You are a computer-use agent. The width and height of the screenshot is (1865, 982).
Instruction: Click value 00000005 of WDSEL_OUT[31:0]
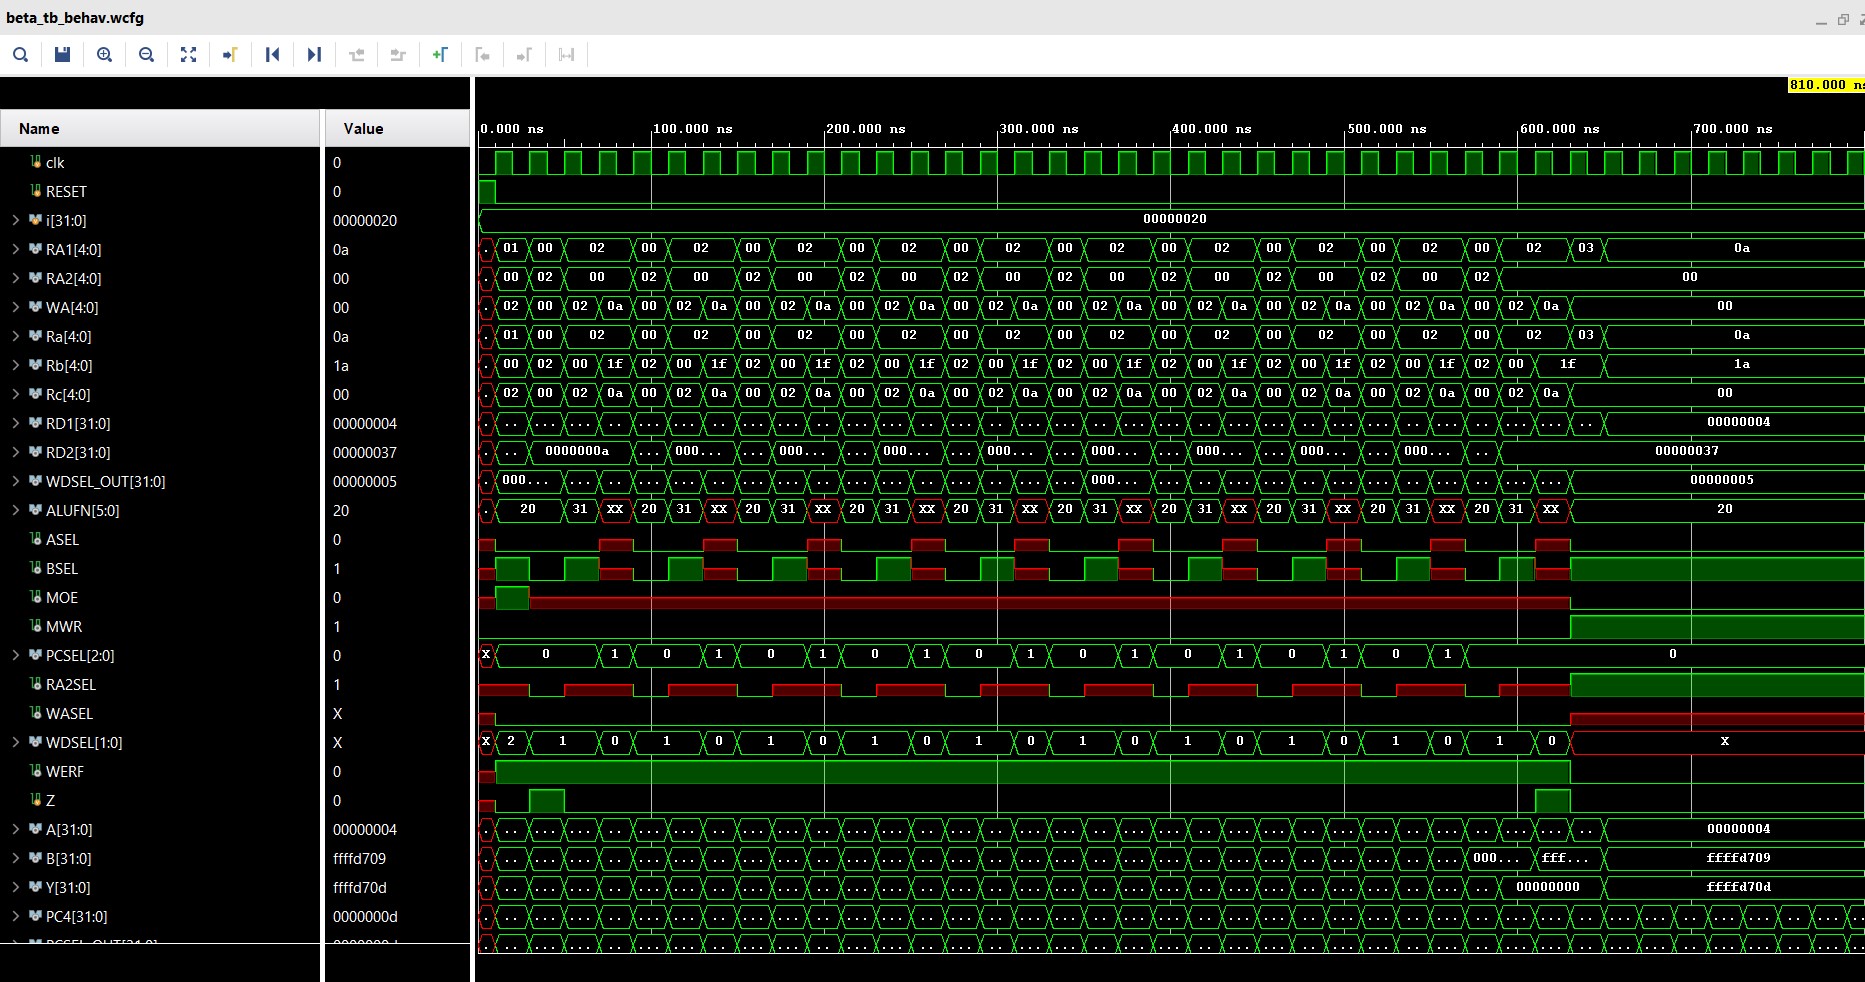coord(365,481)
